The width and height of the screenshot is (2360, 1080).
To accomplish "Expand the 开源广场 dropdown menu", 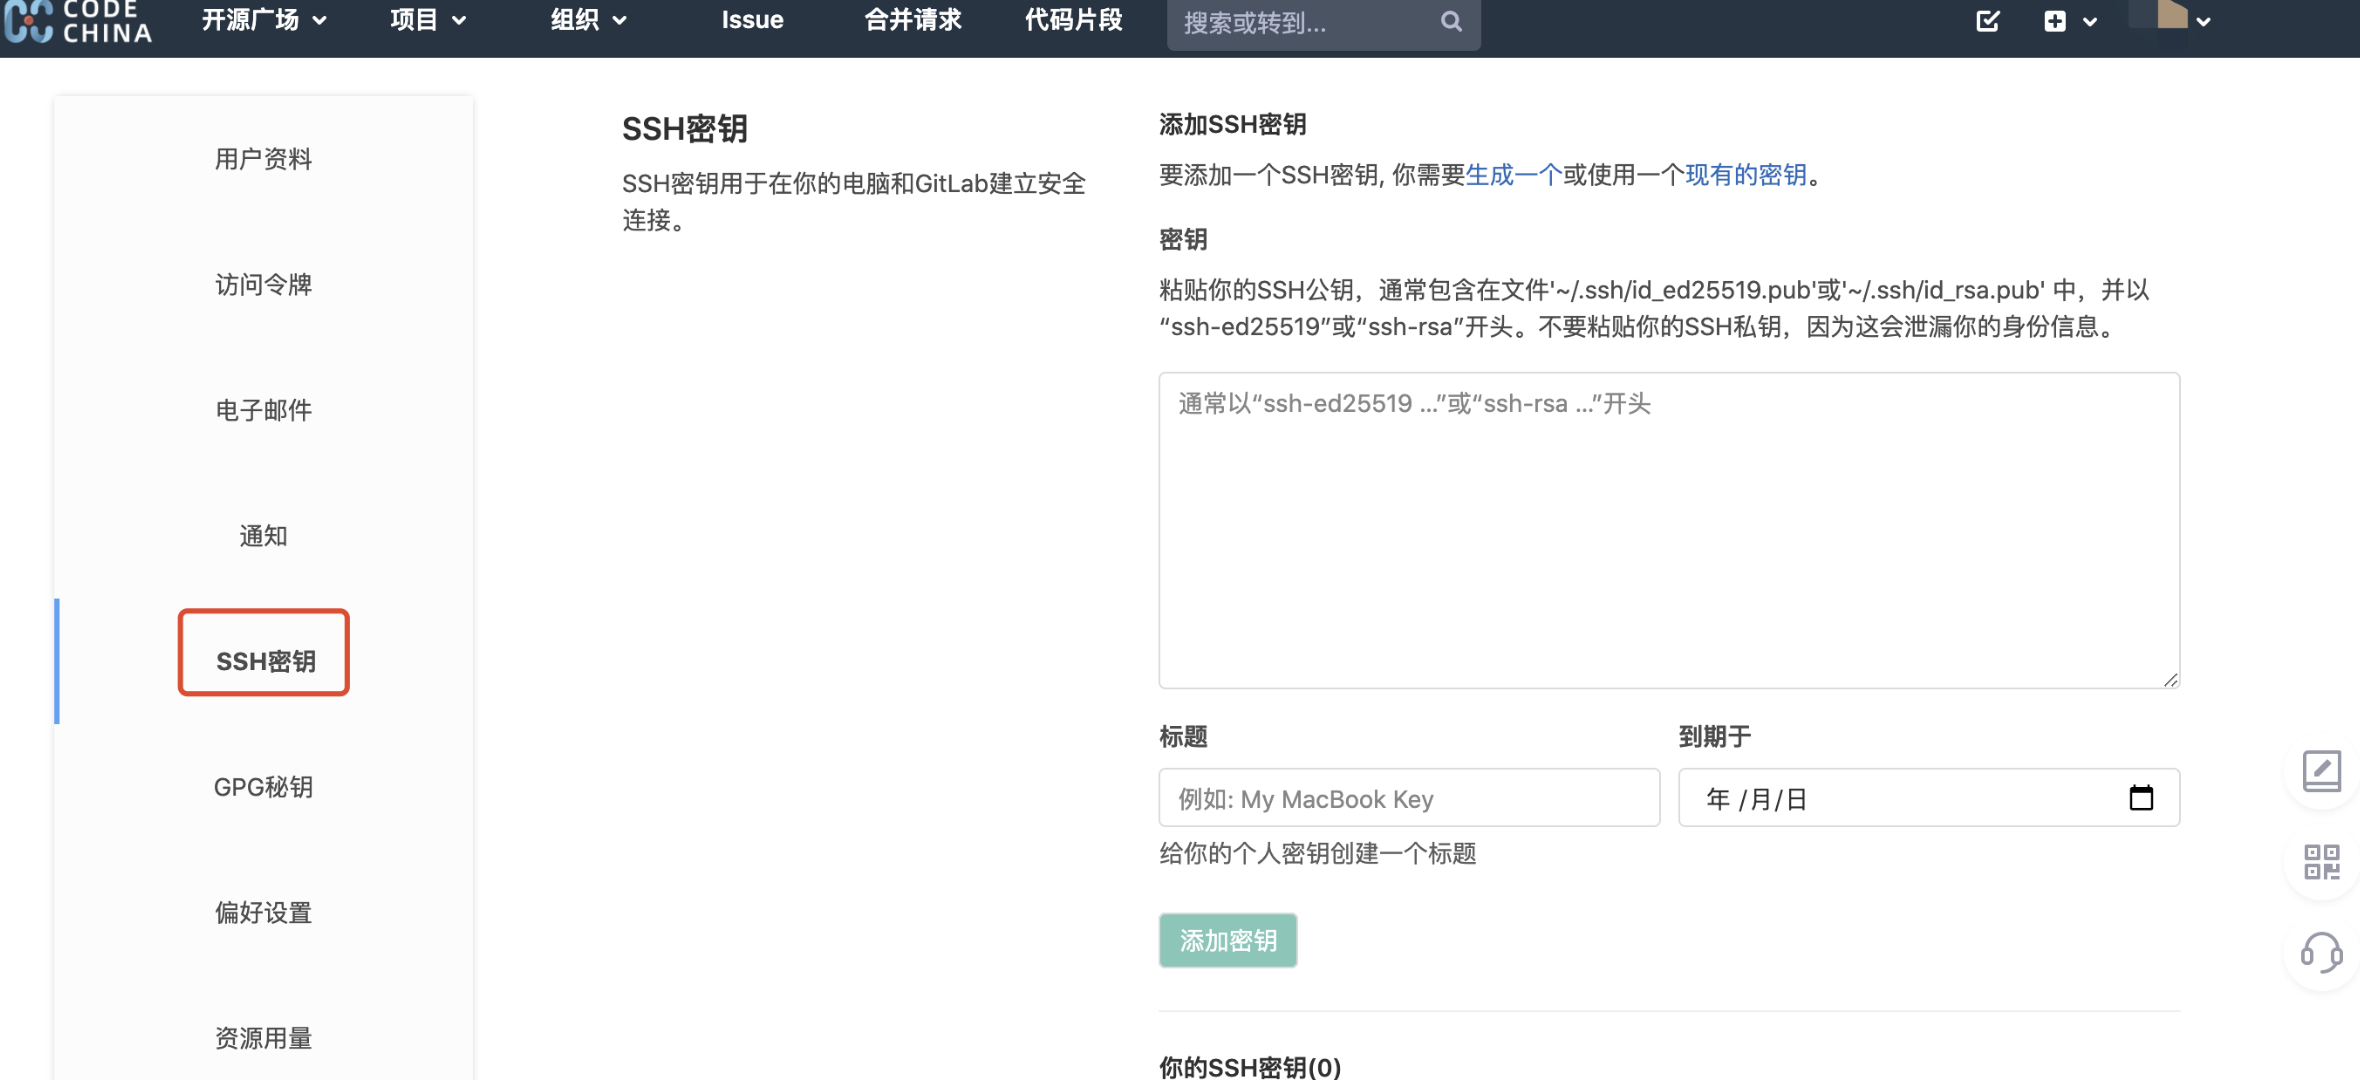I will 264,20.
